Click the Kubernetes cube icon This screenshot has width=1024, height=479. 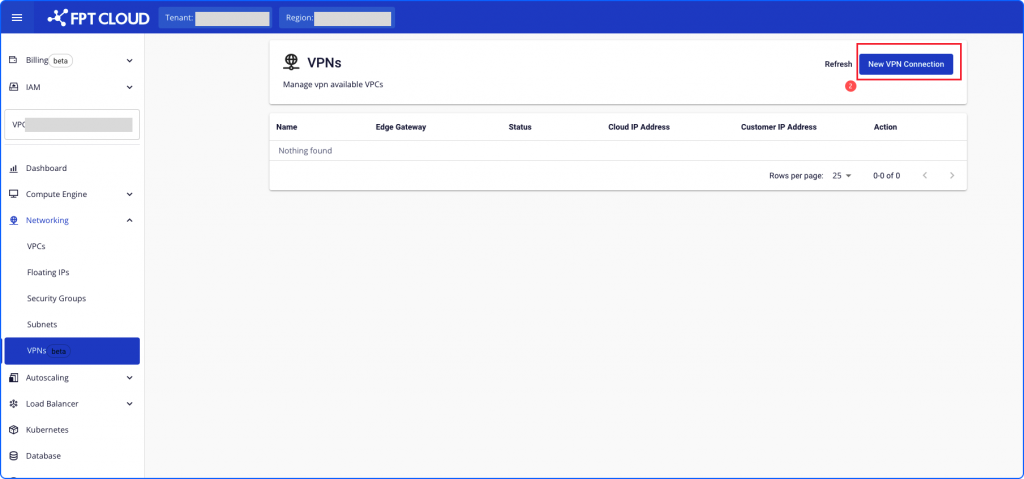(x=13, y=430)
